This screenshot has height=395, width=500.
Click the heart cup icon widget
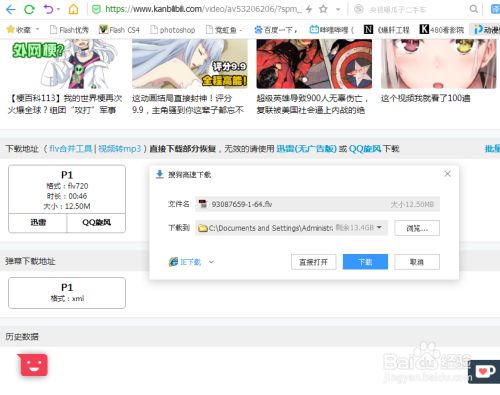click(485, 371)
